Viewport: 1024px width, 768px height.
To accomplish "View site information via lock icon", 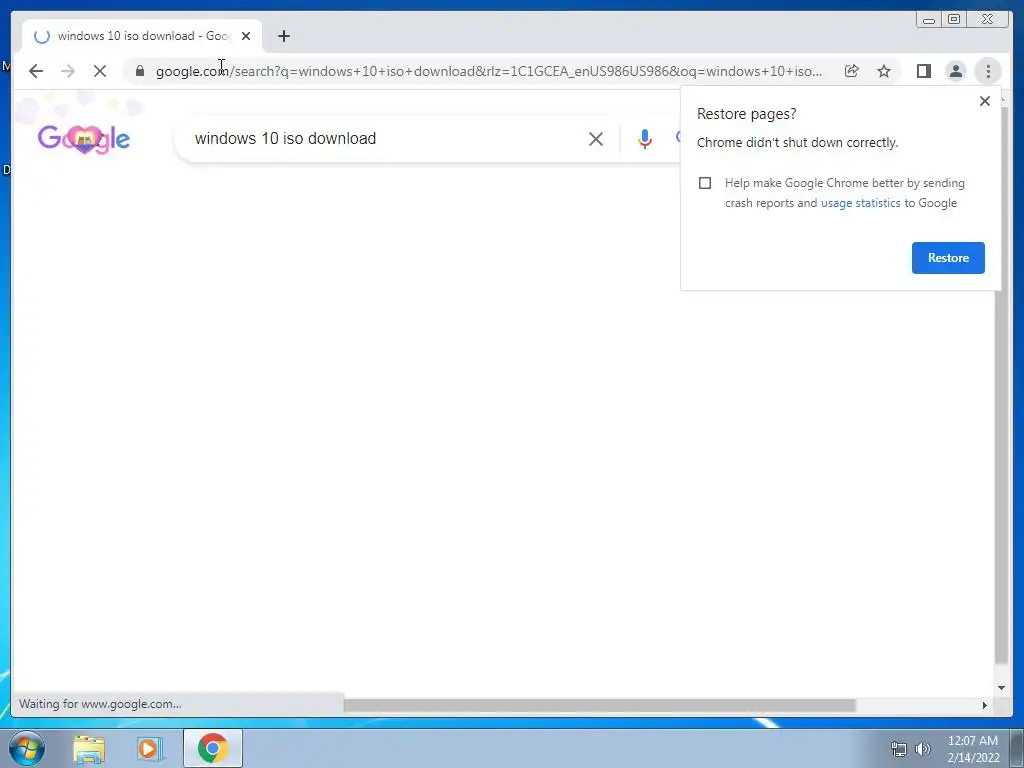I will [140, 71].
